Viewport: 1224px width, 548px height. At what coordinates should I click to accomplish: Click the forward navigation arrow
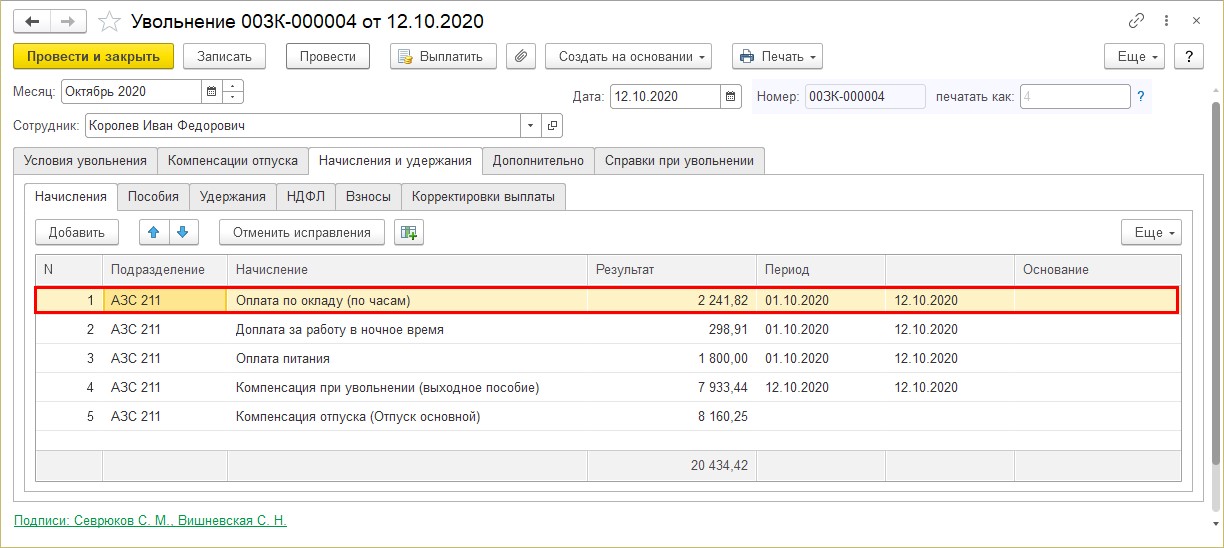click(x=68, y=21)
